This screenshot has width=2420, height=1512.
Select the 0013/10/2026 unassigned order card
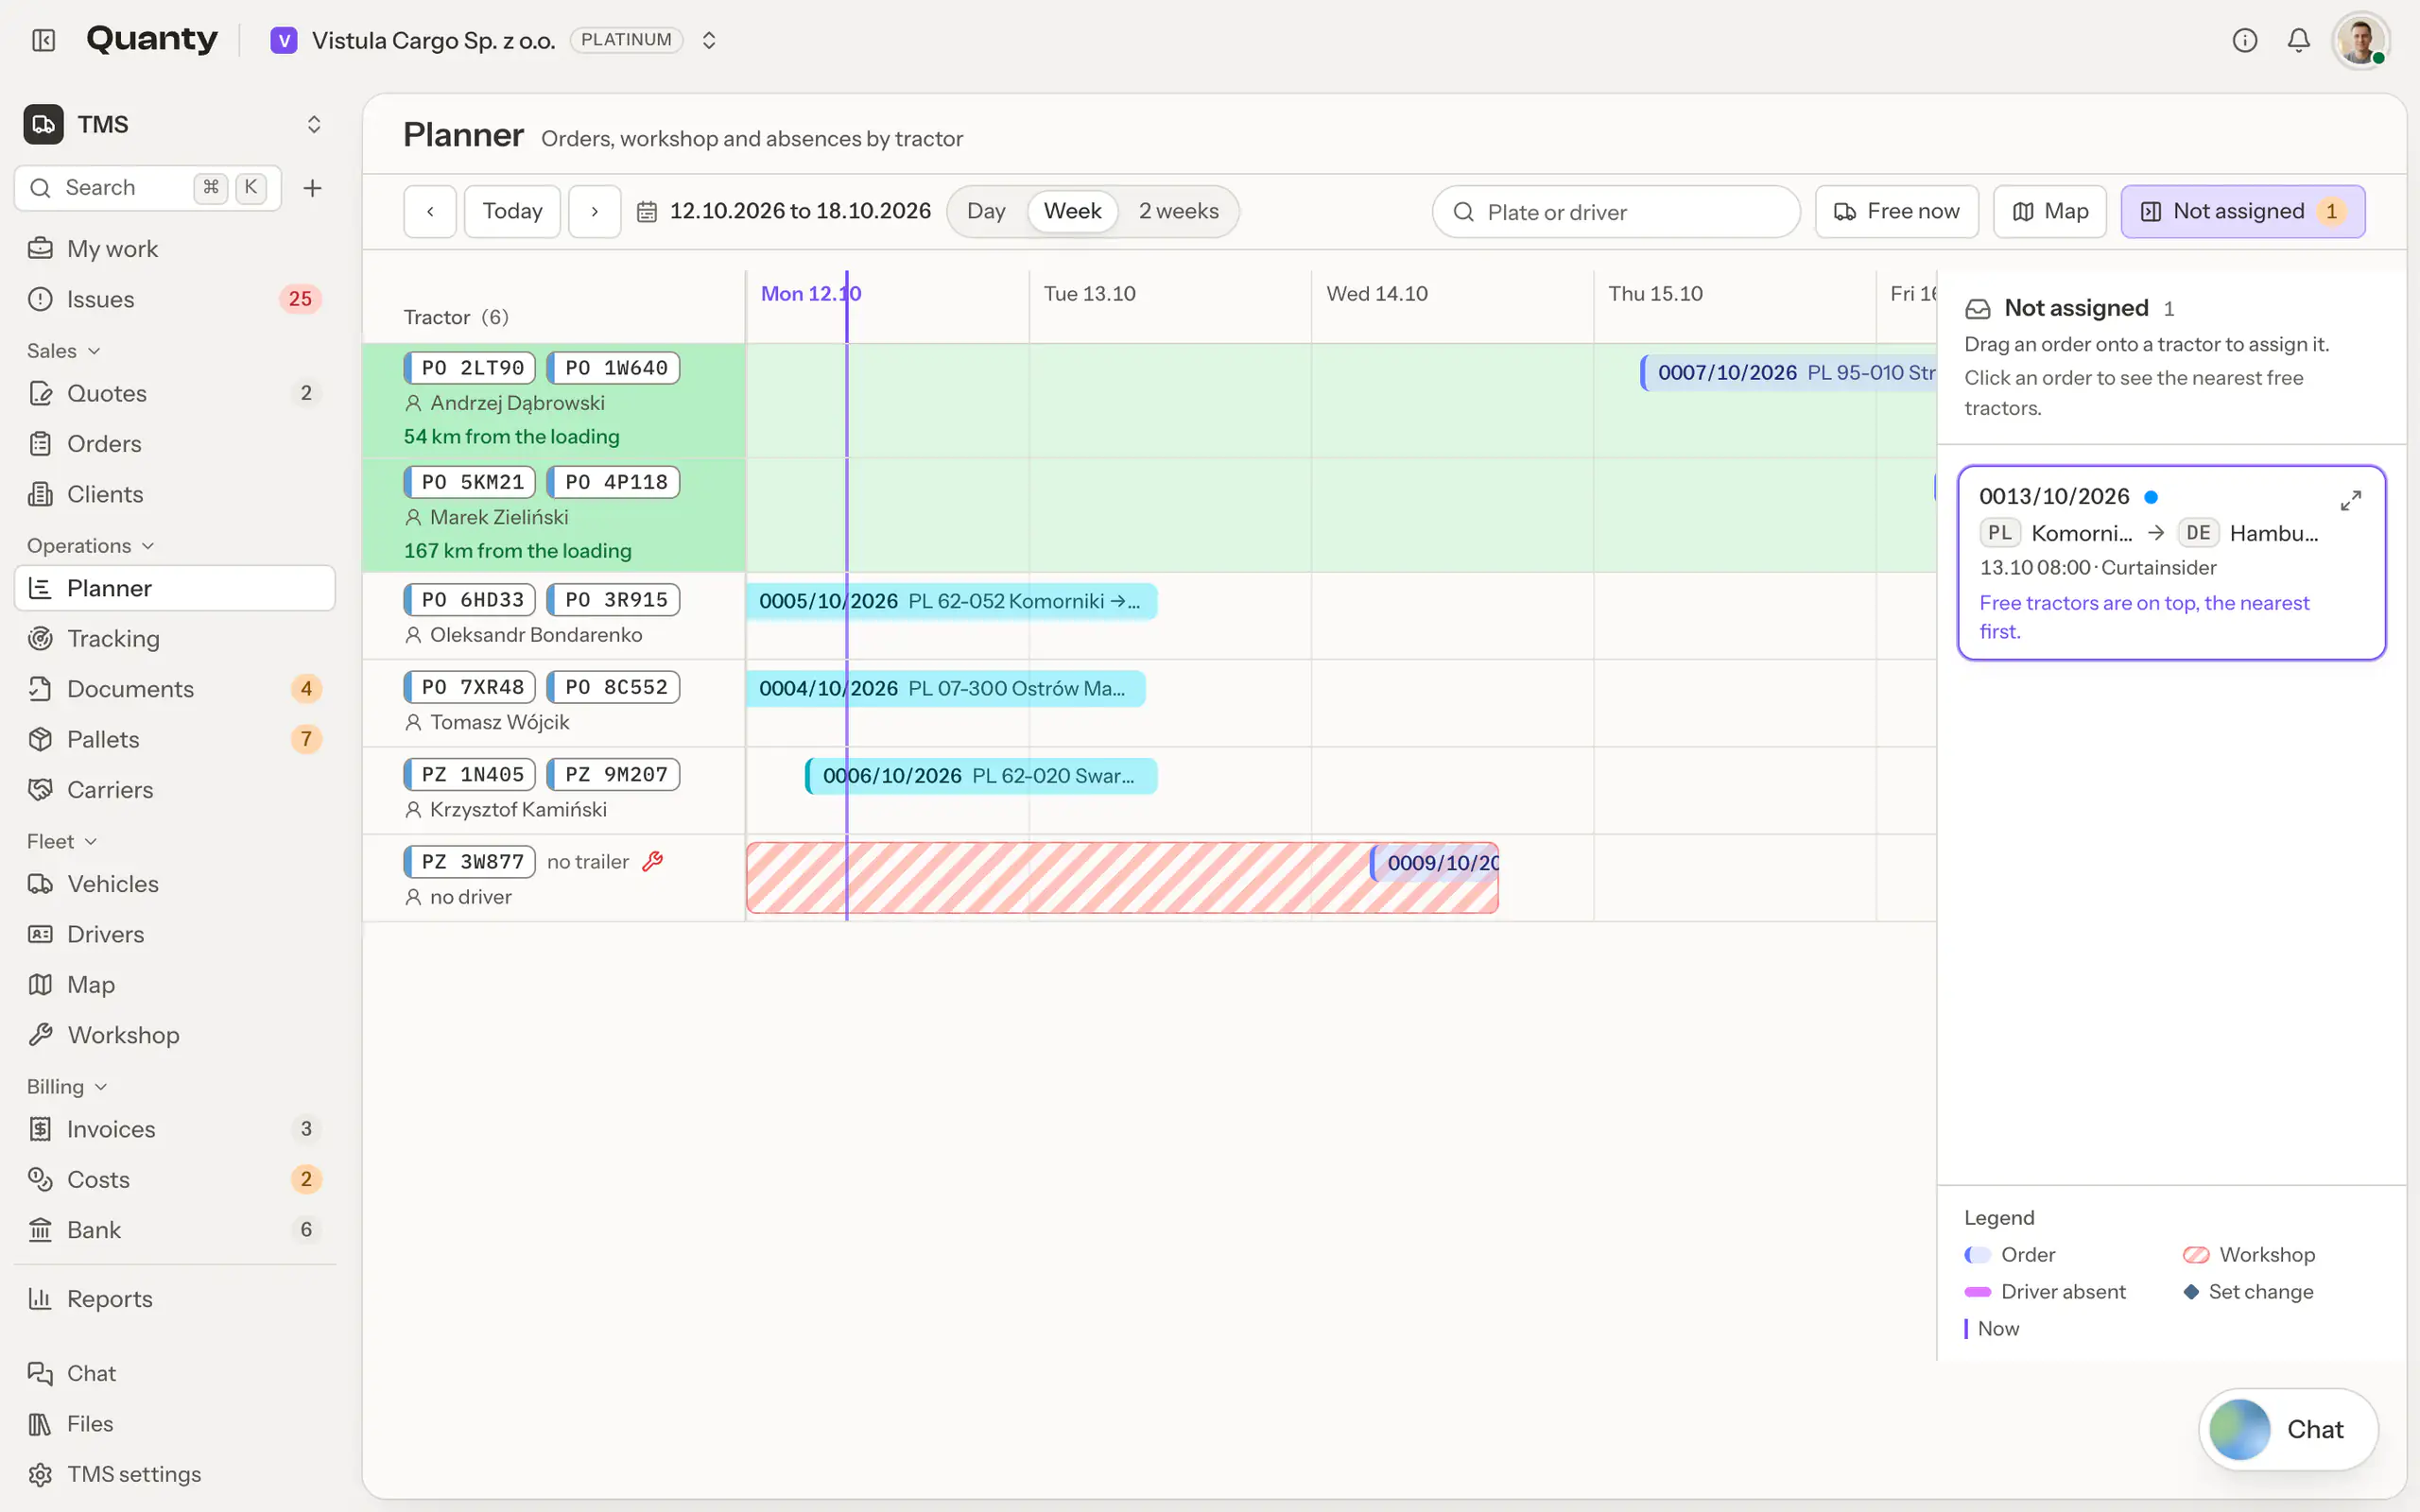click(x=2171, y=562)
